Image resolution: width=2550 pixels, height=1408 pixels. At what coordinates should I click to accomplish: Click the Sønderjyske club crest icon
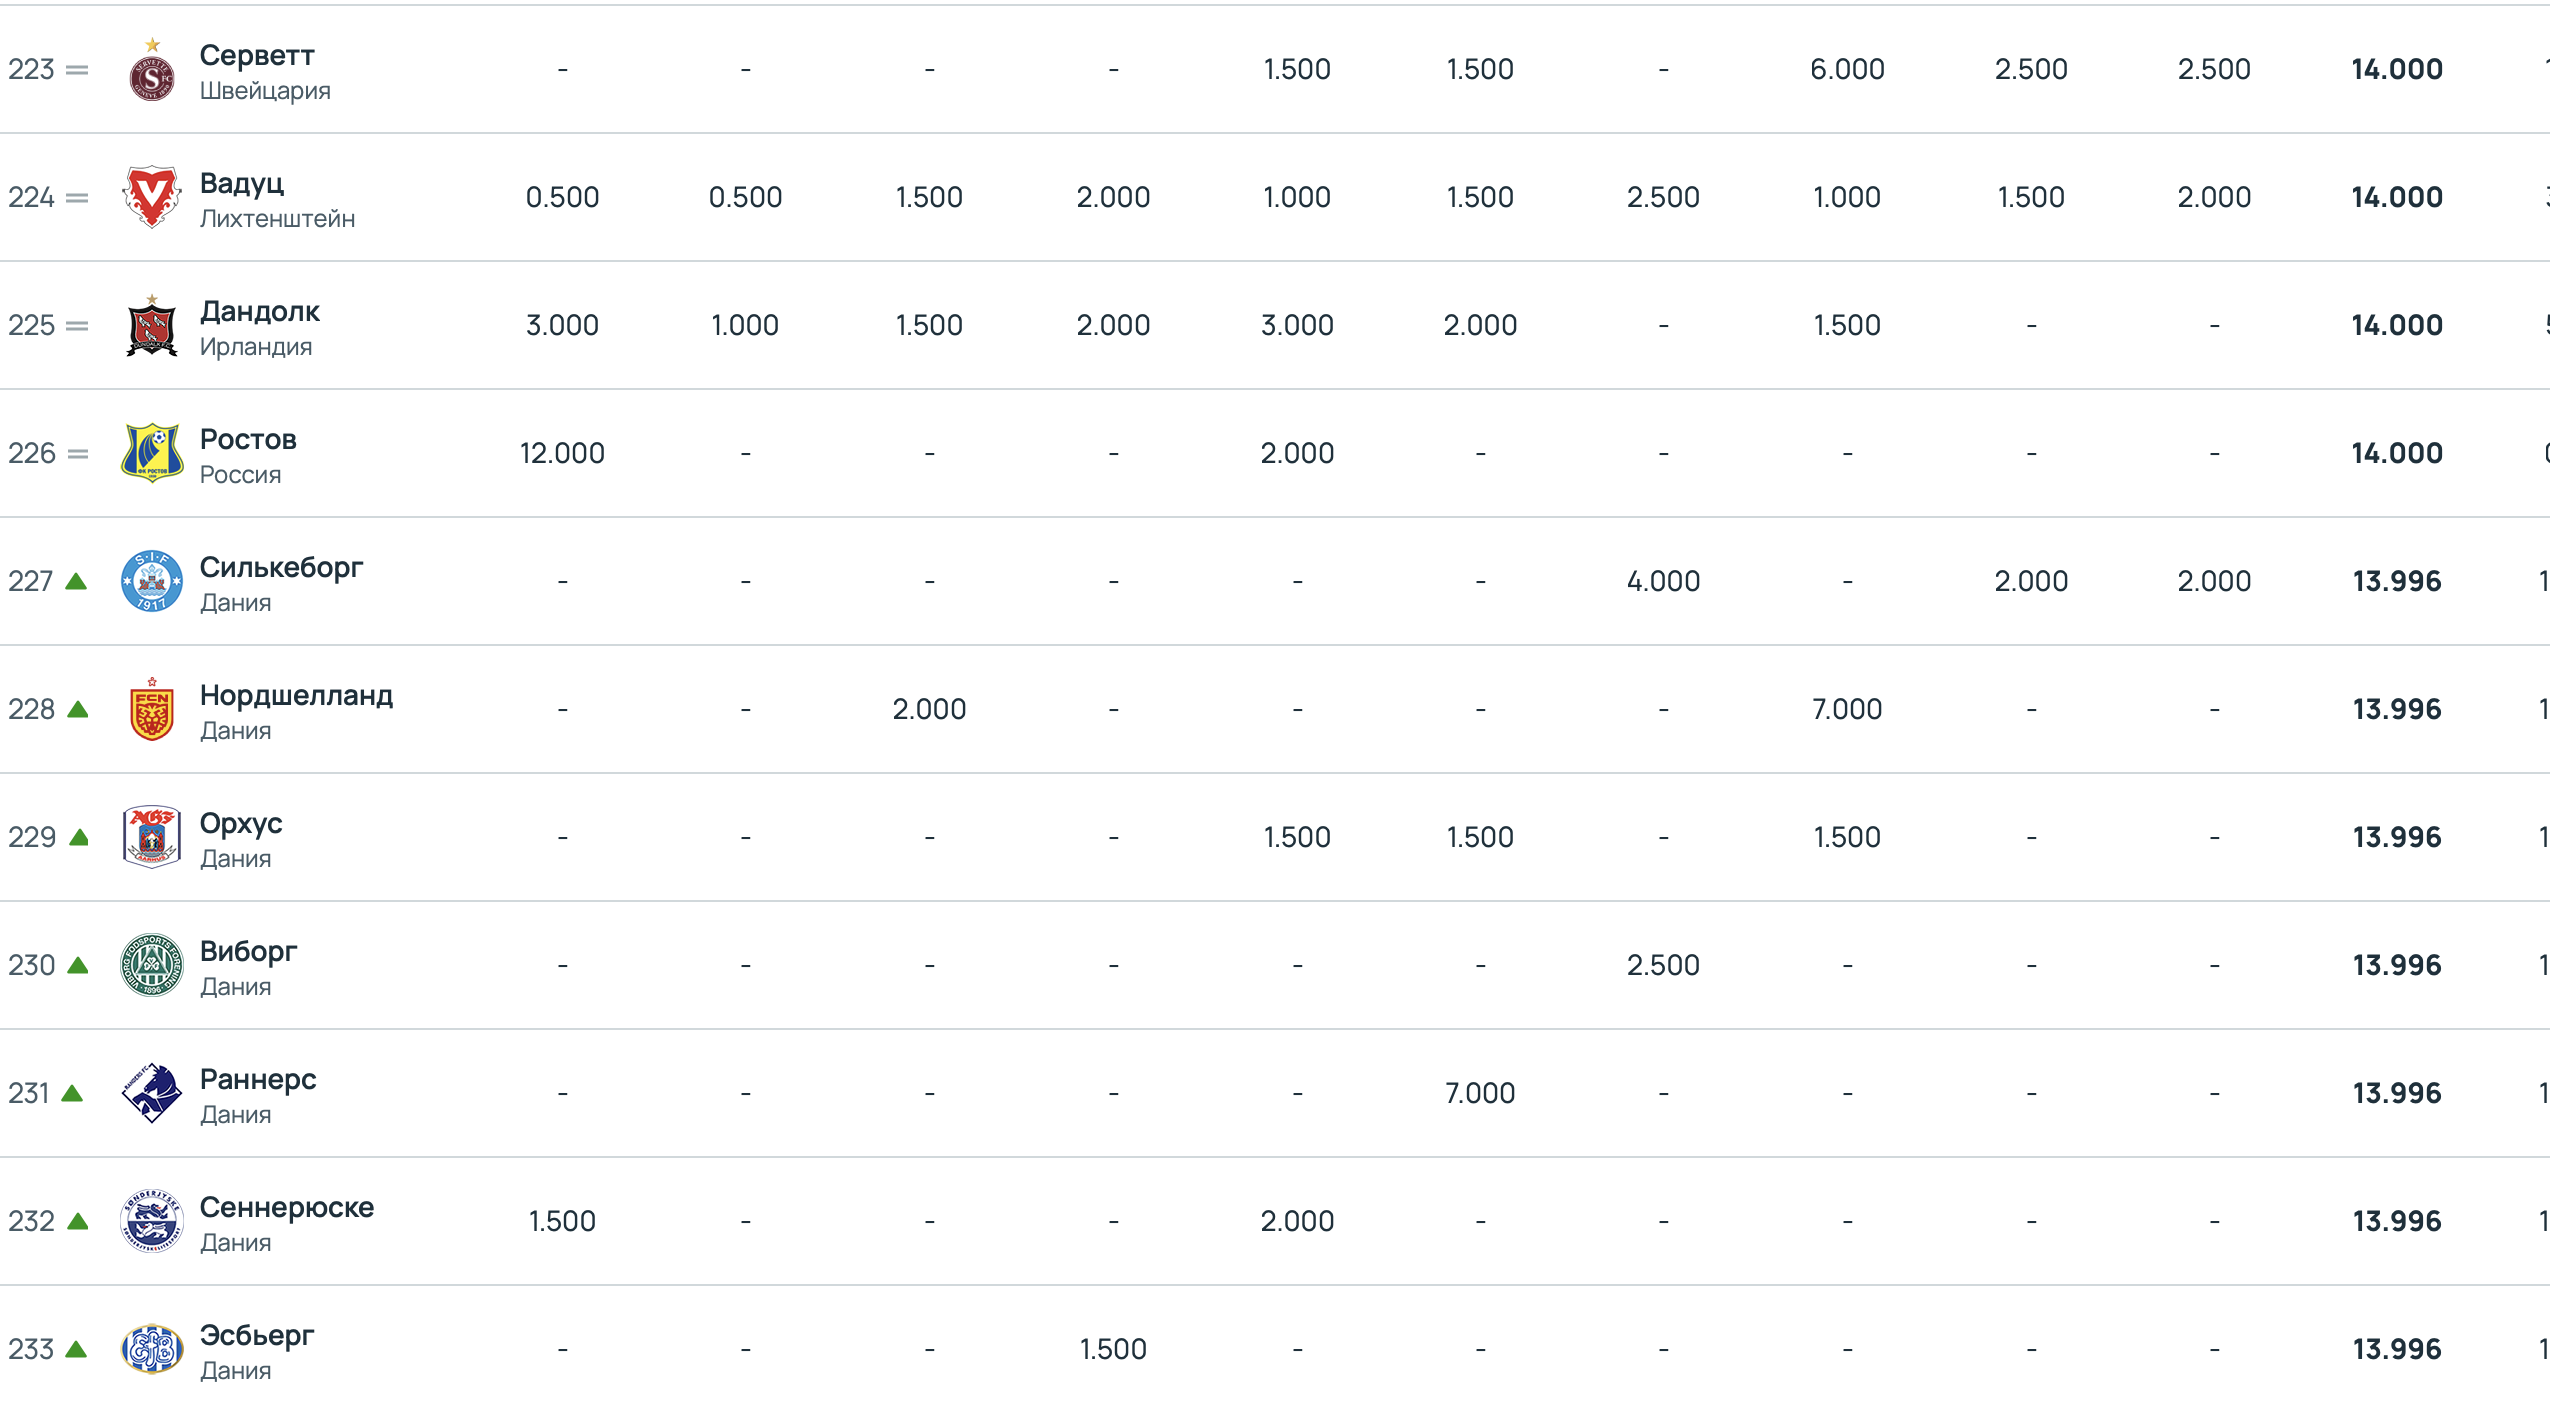(x=152, y=1221)
